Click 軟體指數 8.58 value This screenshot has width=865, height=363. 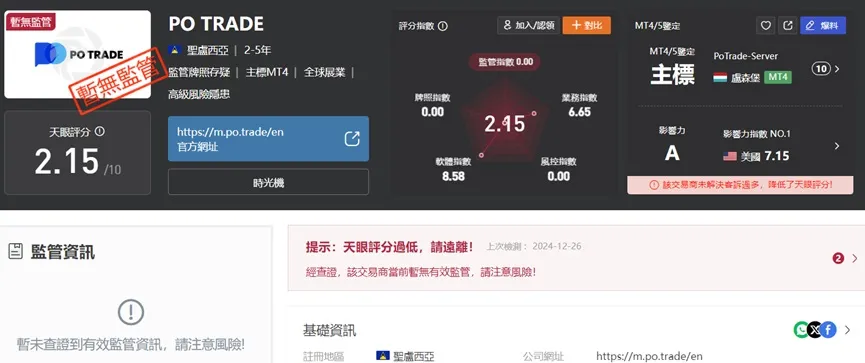click(x=453, y=177)
